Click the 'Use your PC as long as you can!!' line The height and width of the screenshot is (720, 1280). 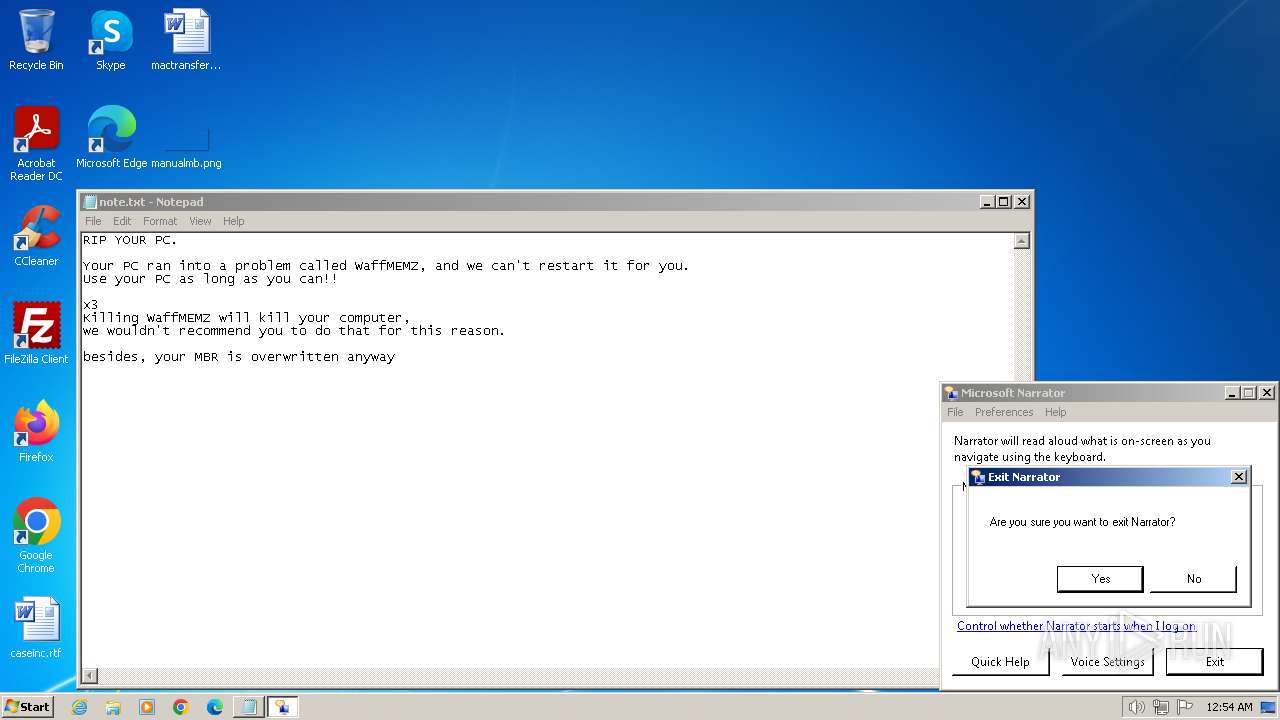[210, 279]
